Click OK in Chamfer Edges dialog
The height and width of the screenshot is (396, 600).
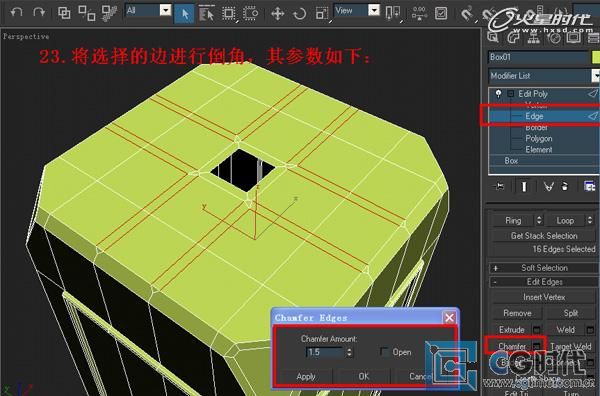[x=363, y=376]
